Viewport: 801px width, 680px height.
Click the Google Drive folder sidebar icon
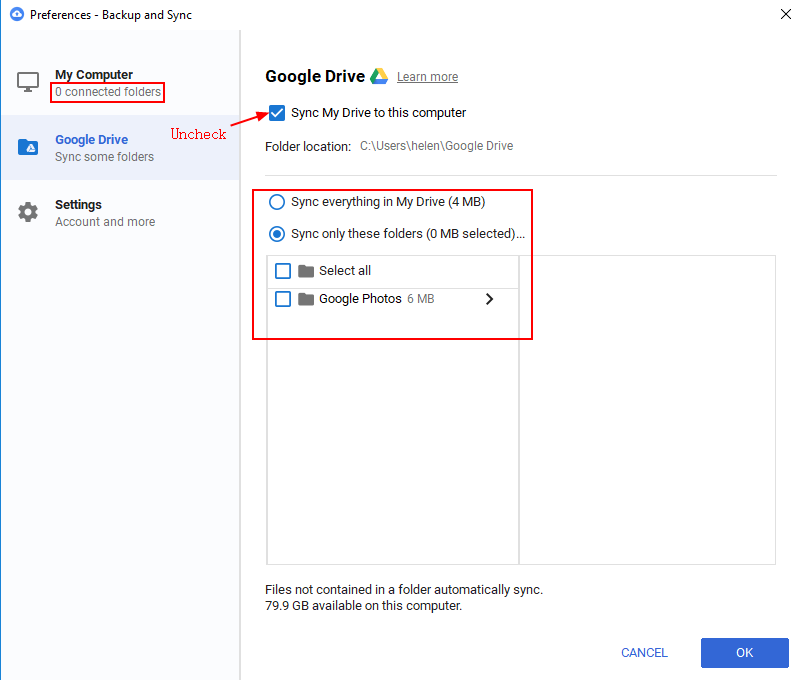[28, 148]
